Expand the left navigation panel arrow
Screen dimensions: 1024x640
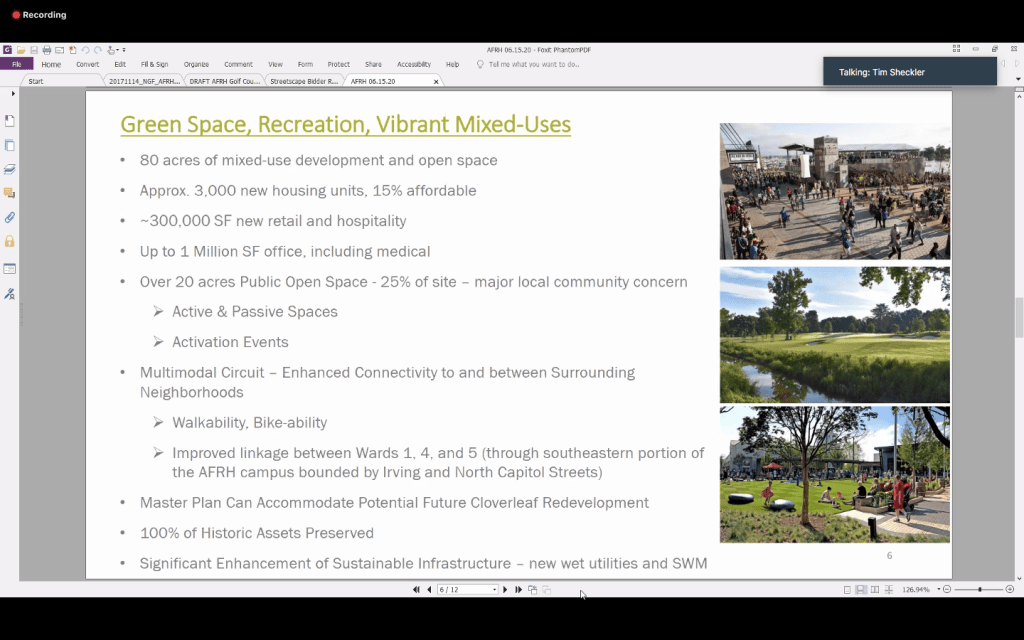pos(13,93)
